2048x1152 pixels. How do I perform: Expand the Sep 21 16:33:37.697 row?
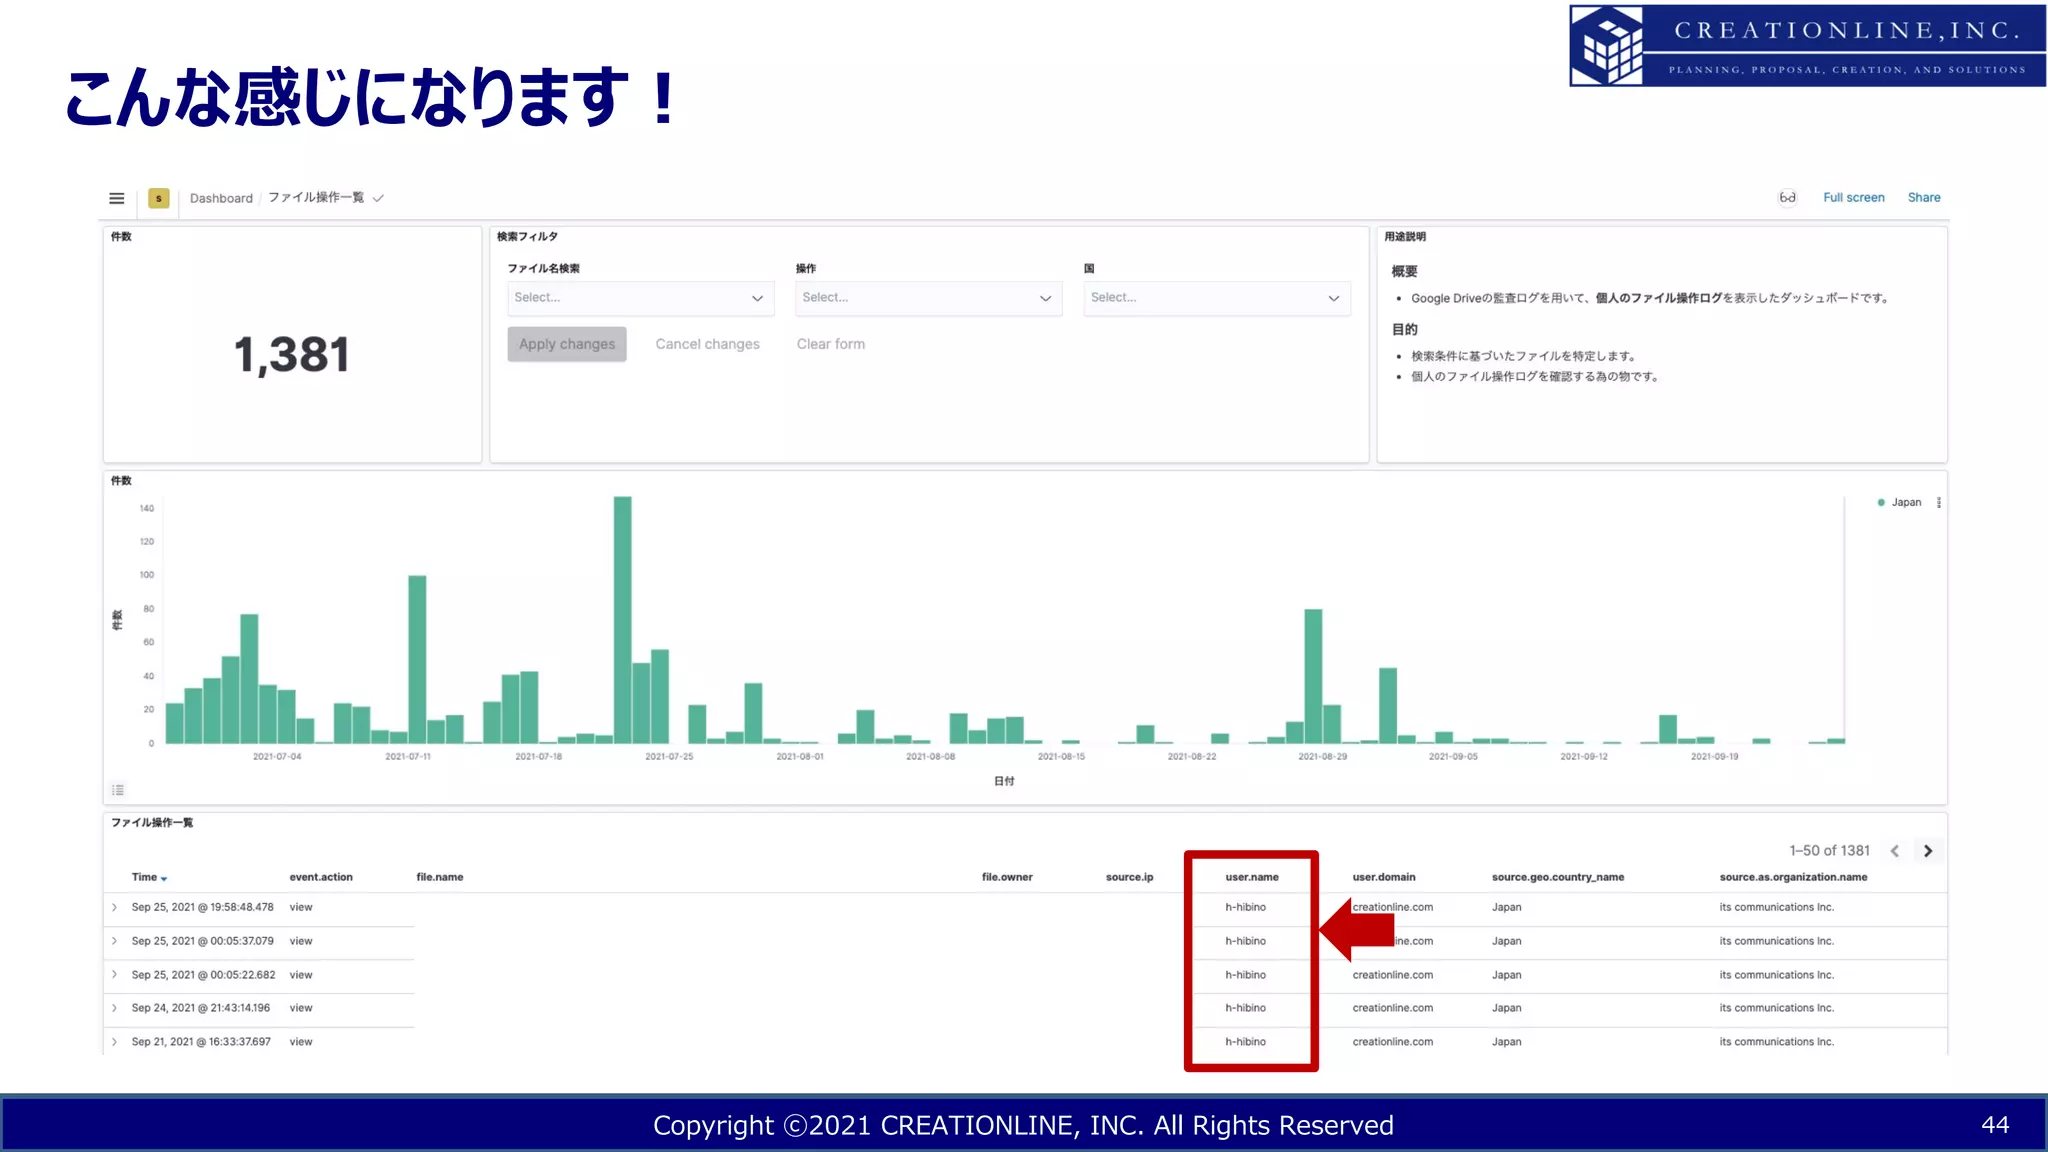[115, 1042]
